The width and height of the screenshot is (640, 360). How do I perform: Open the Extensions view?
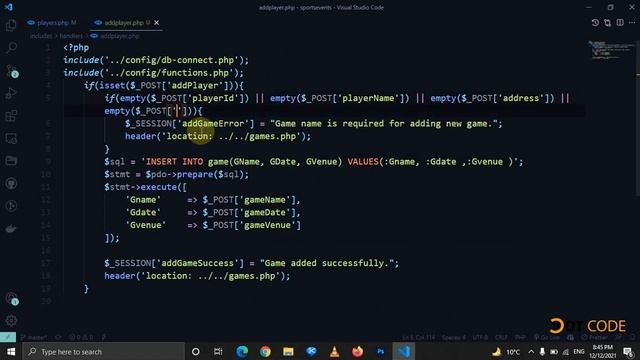pos(11,116)
